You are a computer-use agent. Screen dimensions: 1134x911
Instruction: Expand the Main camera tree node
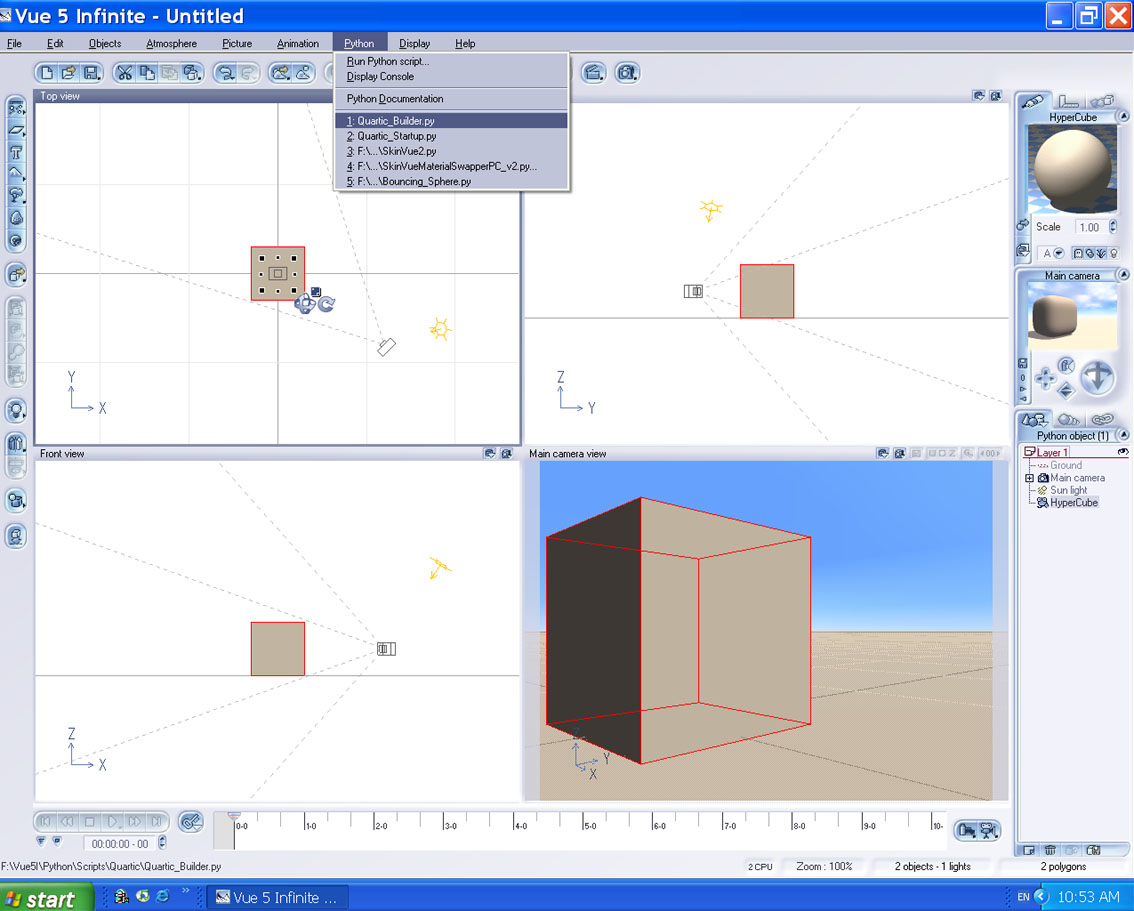click(x=1029, y=478)
